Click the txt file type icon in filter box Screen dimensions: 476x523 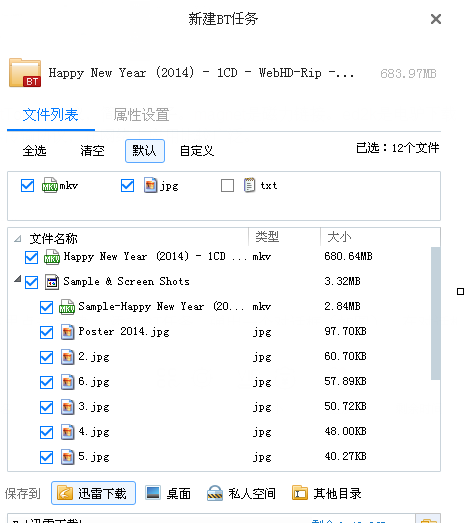(x=250, y=185)
